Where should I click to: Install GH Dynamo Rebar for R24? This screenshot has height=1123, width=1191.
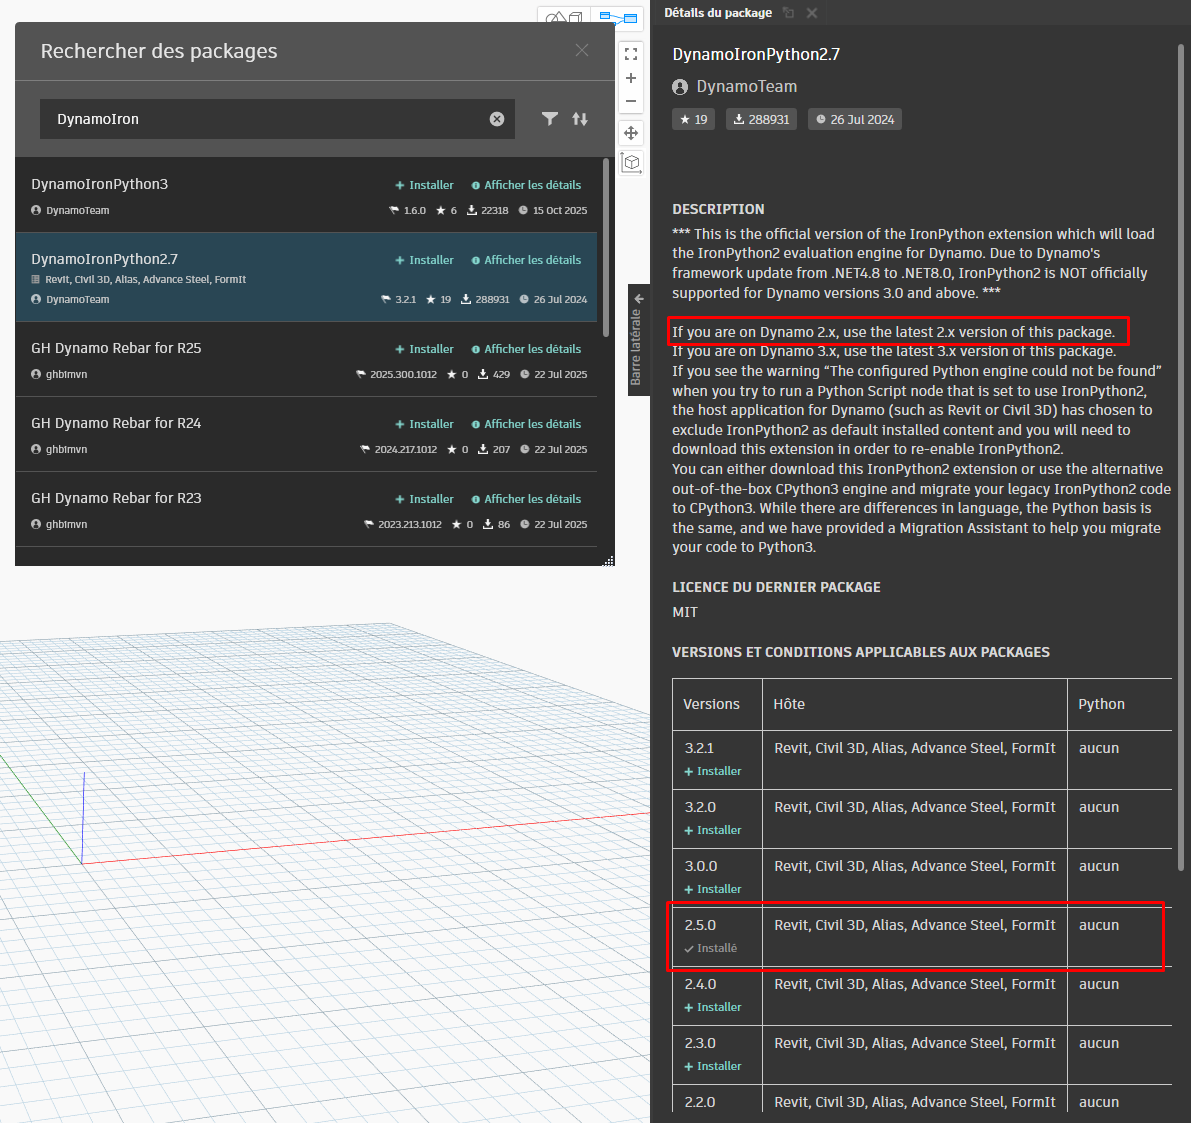coord(424,424)
